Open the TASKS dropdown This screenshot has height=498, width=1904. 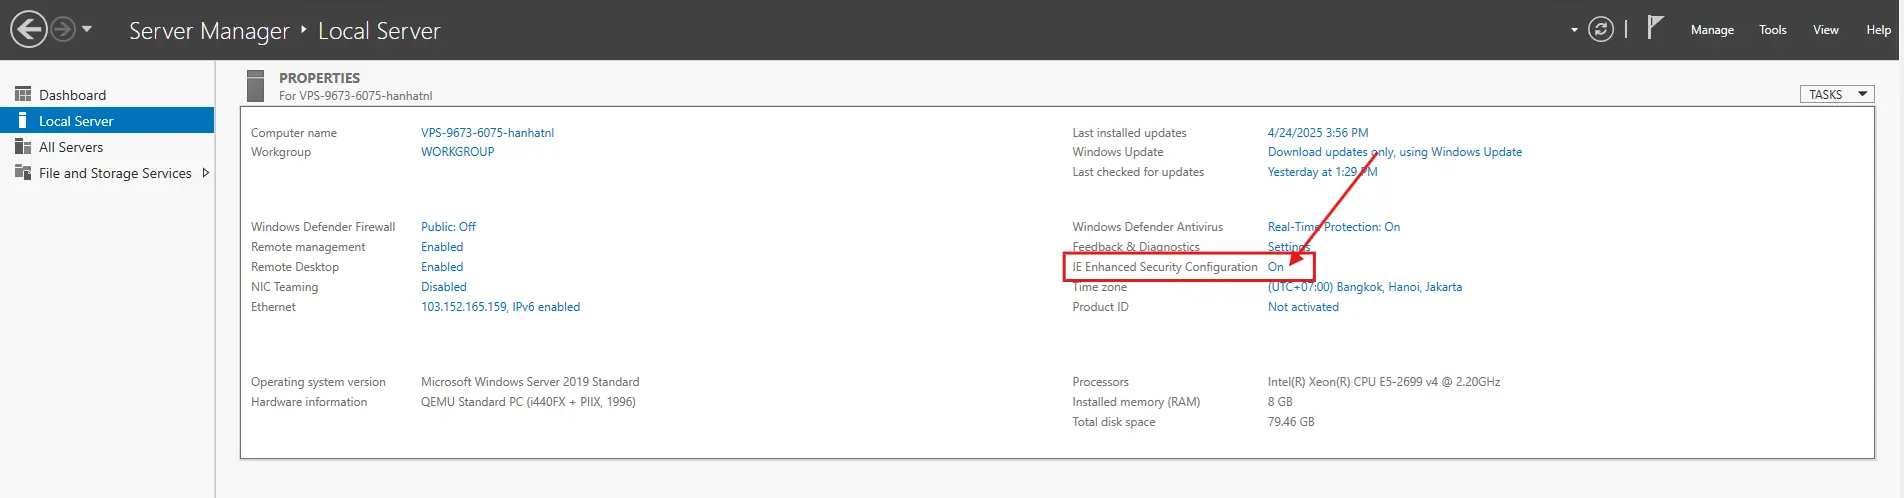[x=1838, y=94]
